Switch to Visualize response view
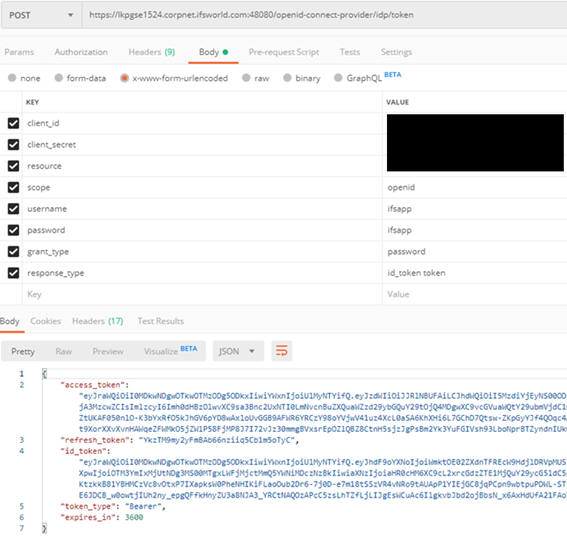The width and height of the screenshot is (567, 538). pos(171,351)
